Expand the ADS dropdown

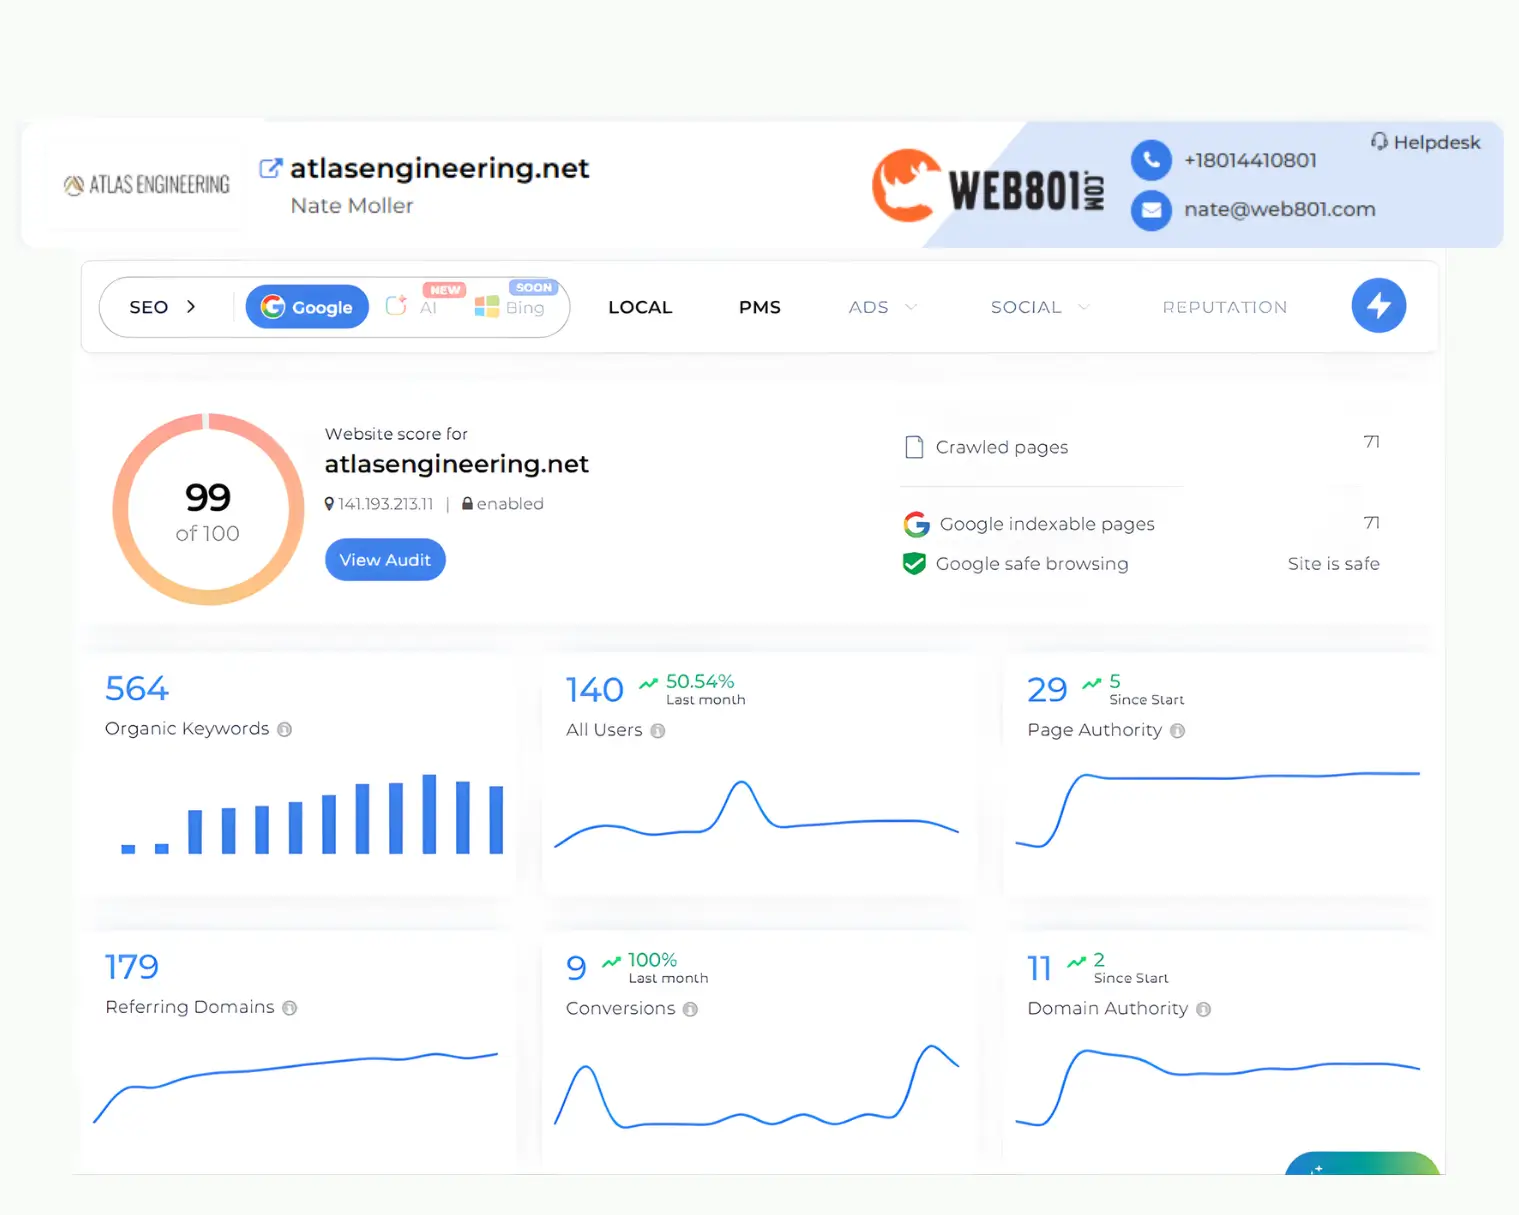[x=881, y=307]
